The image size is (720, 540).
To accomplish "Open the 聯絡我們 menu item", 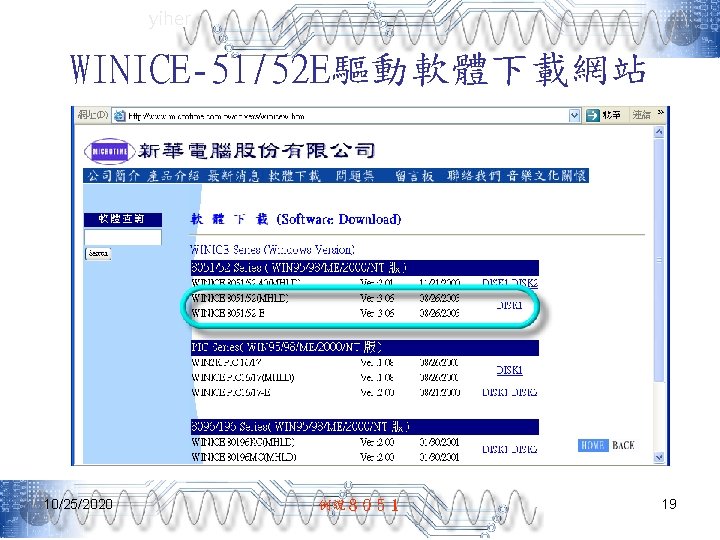I will coord(473,175).
